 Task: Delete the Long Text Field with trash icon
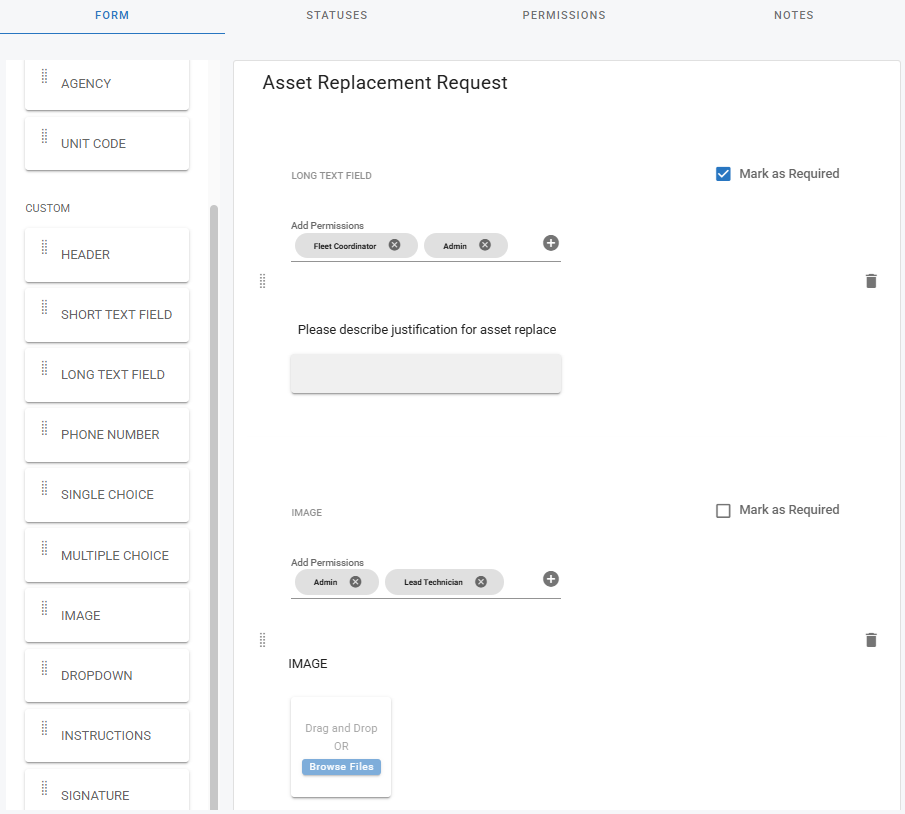coord(870,281)
